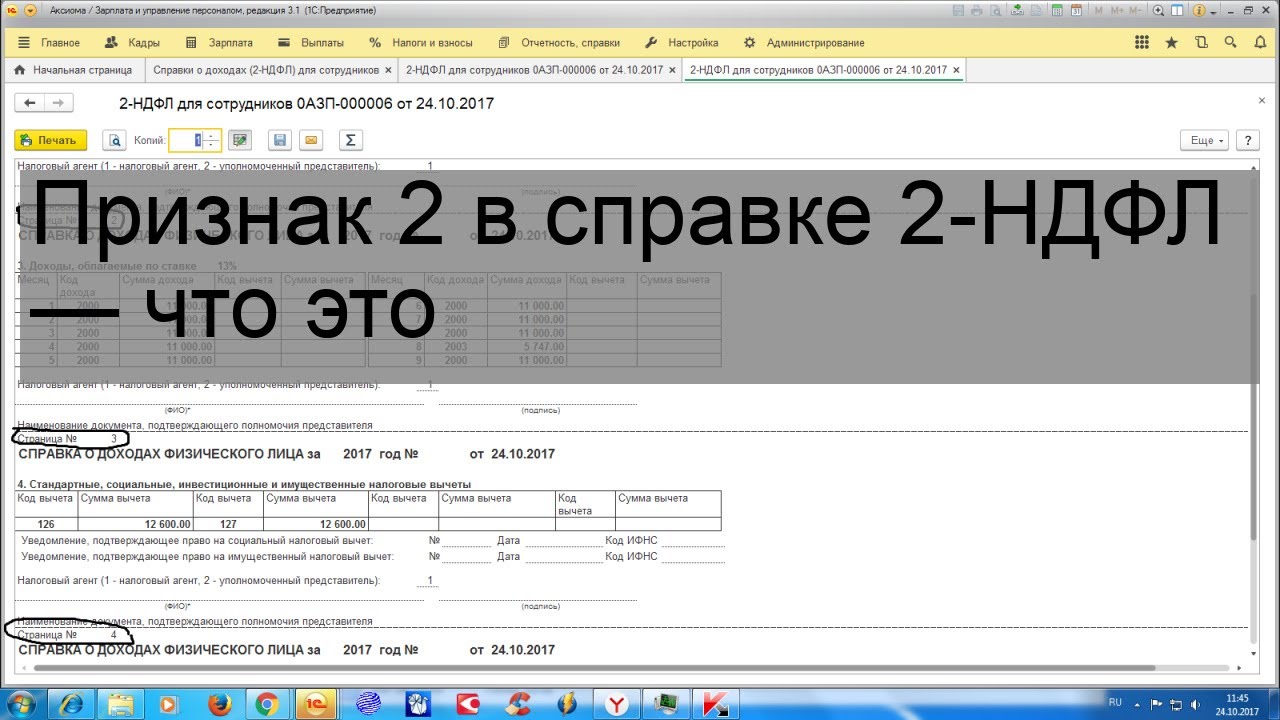Image resolution: width=1280 pixels, height=720 pixels.
Task: Click the scroll down arrow of report
Action: coord(1254,653)
